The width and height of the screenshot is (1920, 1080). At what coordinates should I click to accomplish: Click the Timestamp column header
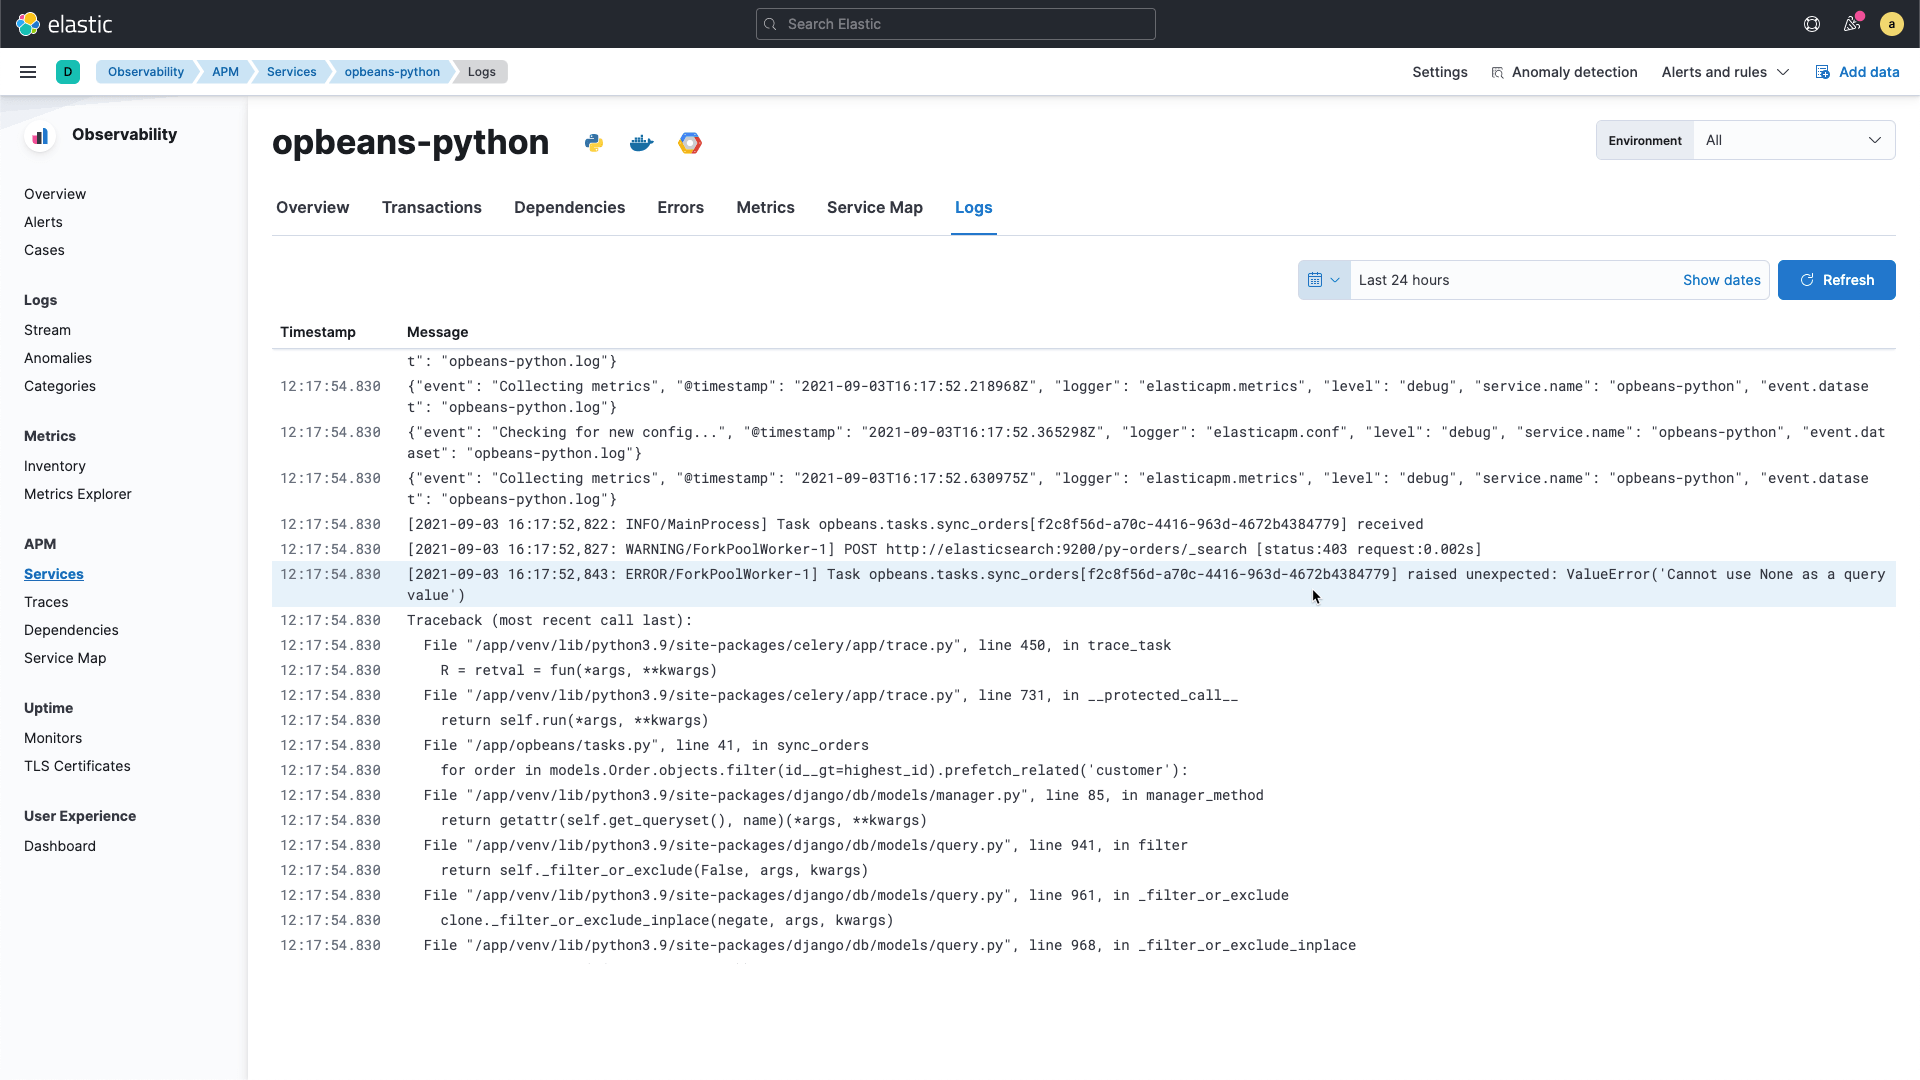318,332
